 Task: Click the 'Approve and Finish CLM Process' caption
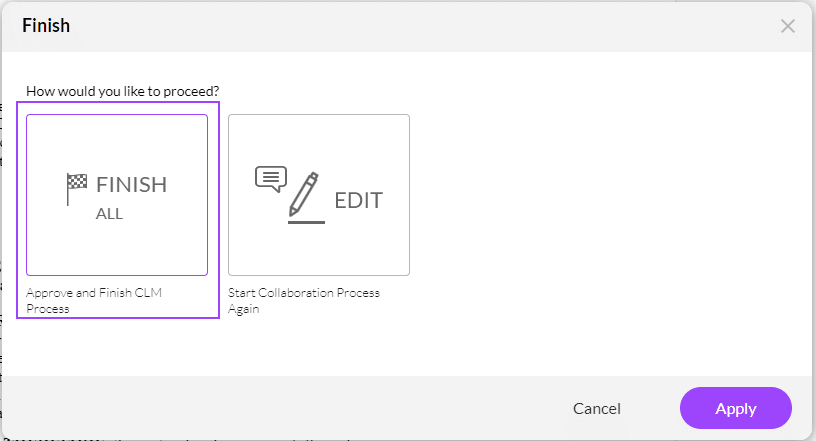click(94, 300)
